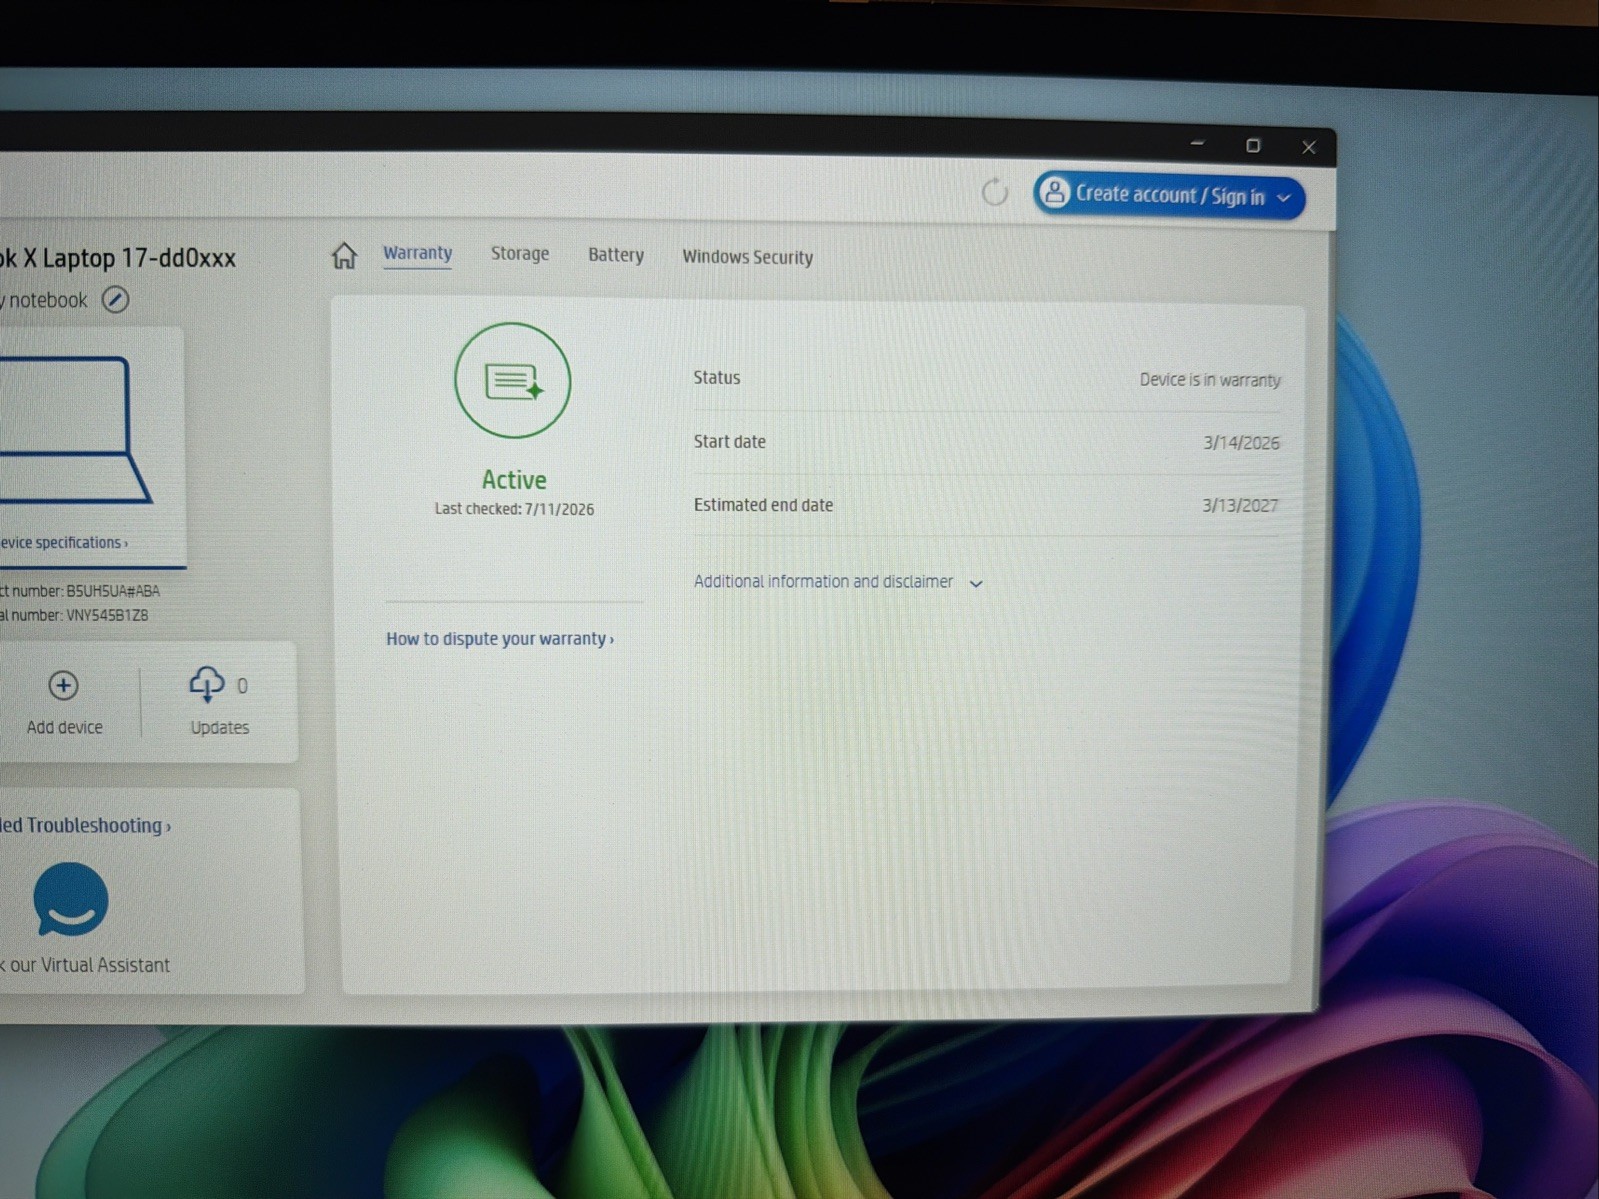
Task: Click the Laptop 17-dd0xxx device title
Action: click(118, 258)
